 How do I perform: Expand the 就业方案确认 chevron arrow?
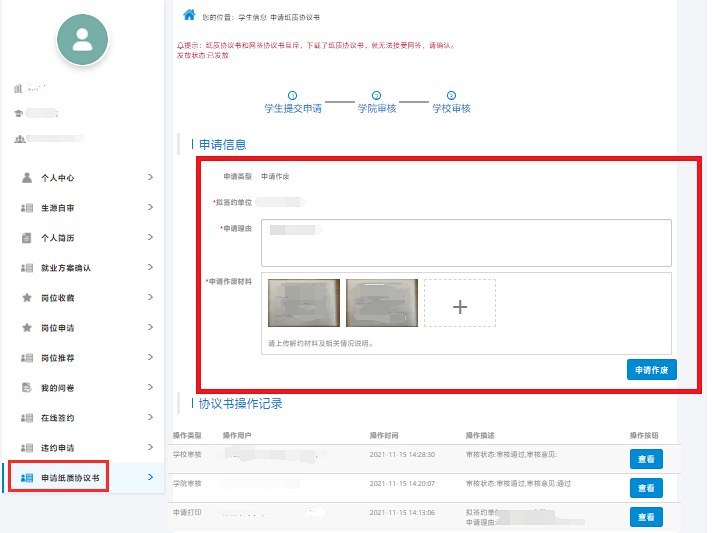[x=150, y=268]
